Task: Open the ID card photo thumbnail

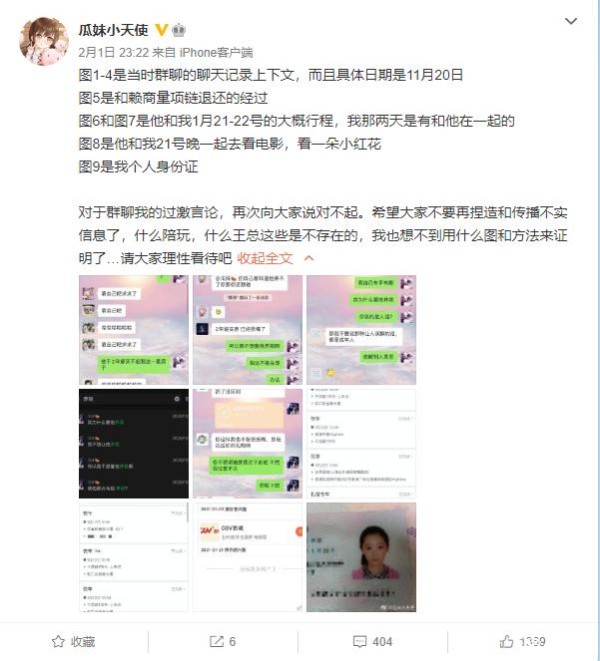Action: [361, 557]
